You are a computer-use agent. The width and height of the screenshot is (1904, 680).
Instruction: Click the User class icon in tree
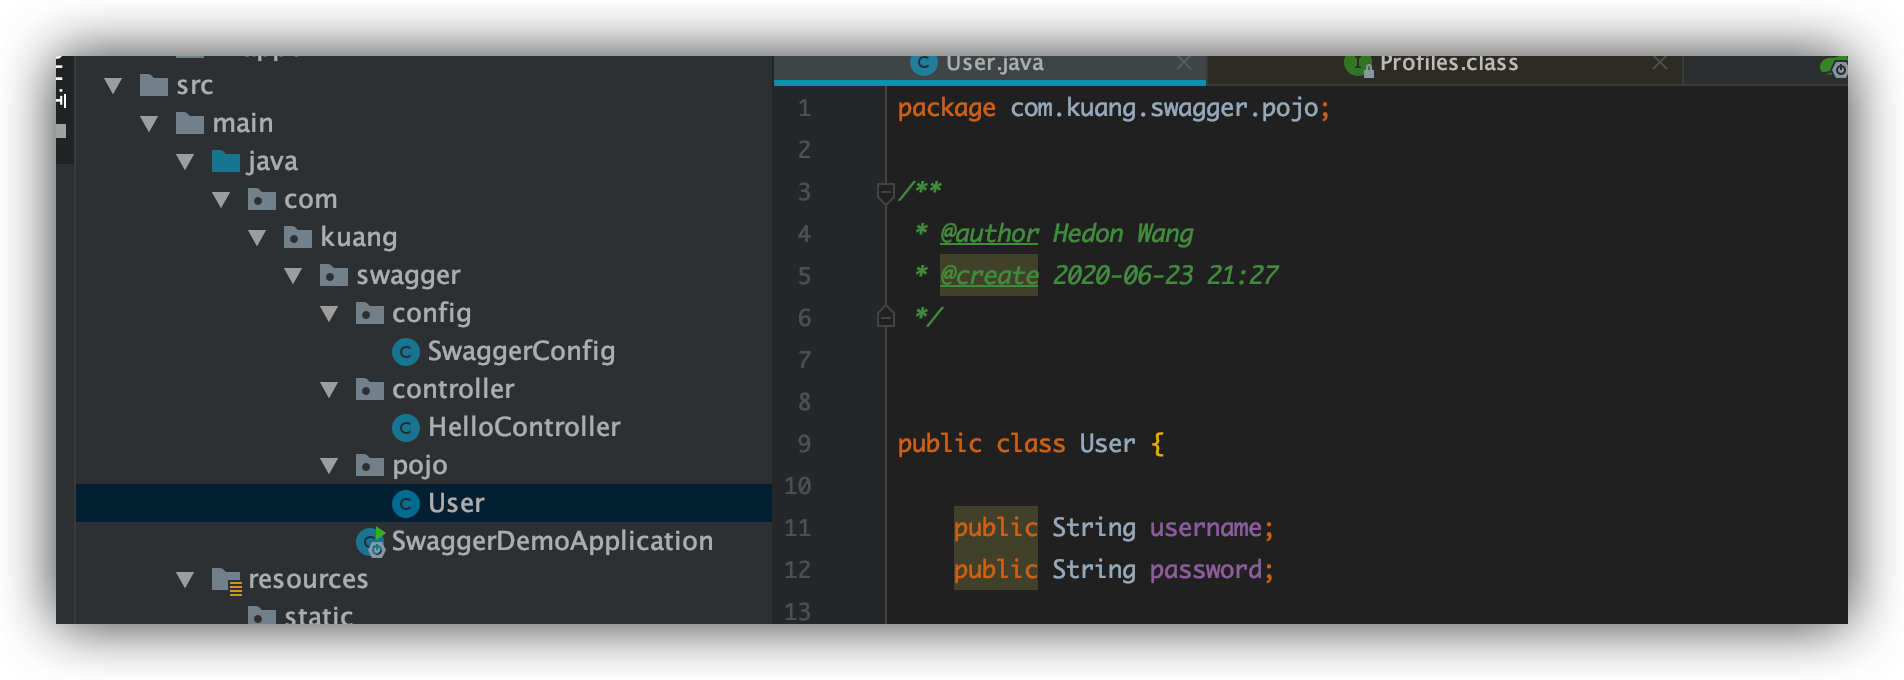click(x=405, y=504)
